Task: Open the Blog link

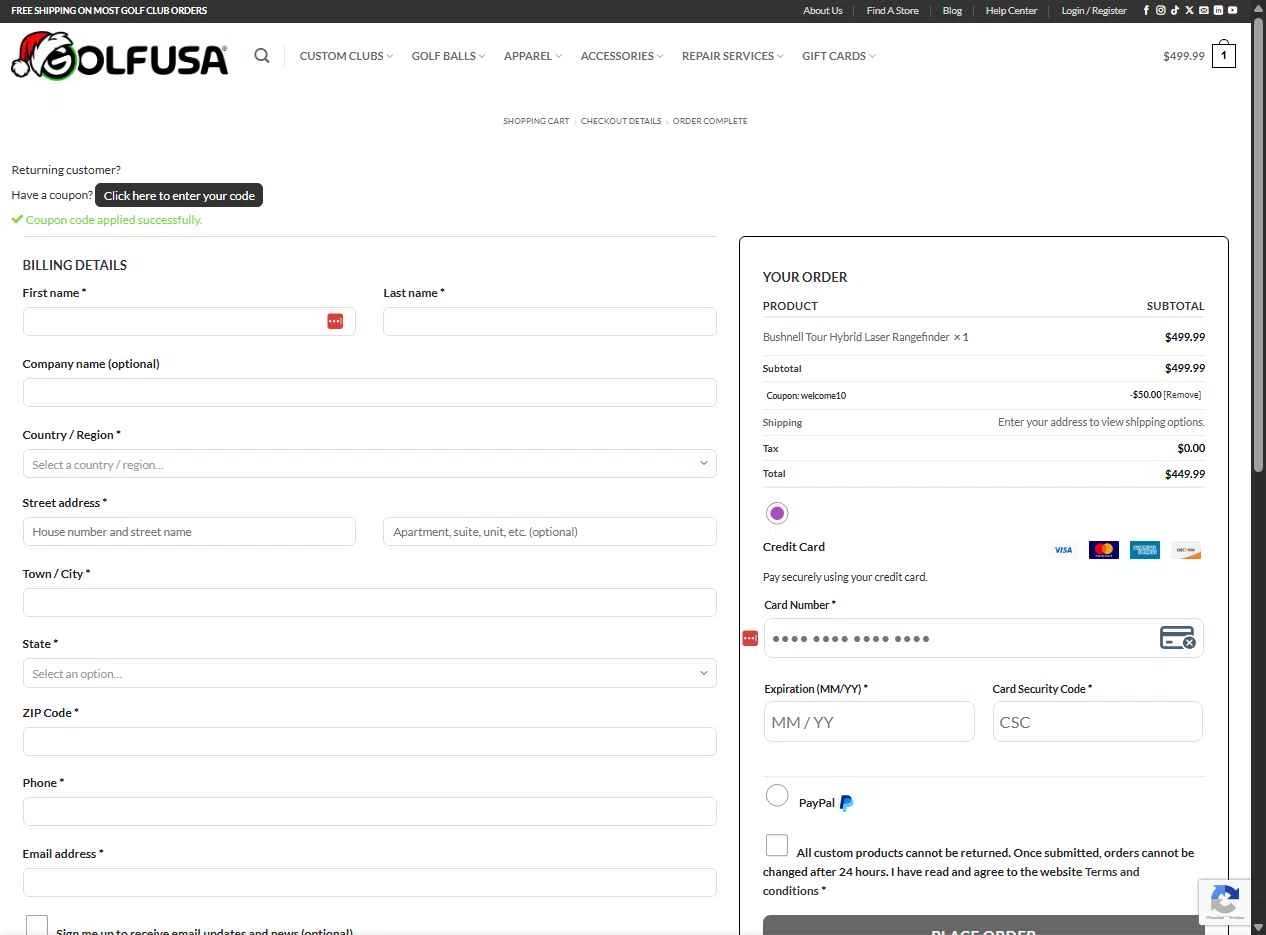Action: [x=952, y=11]
